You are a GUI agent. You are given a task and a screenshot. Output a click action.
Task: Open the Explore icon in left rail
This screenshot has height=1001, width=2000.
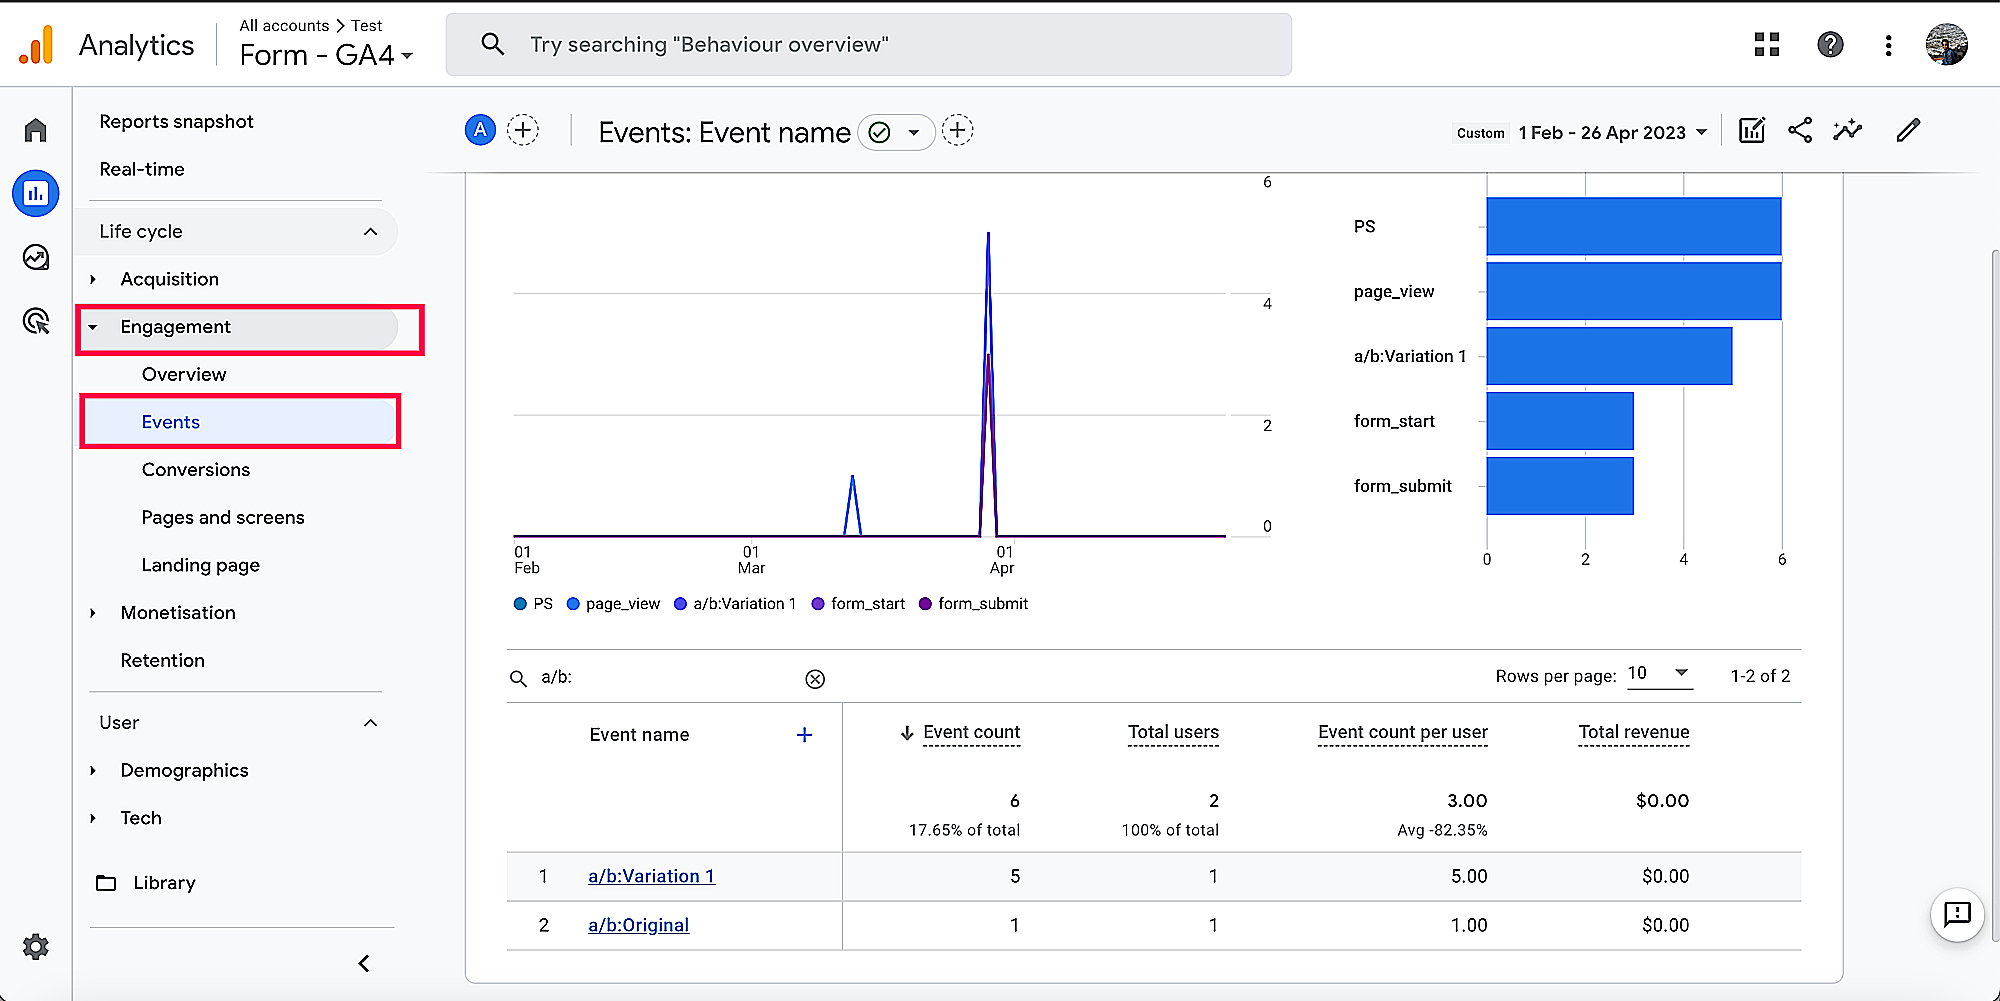pyautogui.click(x=36, y=258)
